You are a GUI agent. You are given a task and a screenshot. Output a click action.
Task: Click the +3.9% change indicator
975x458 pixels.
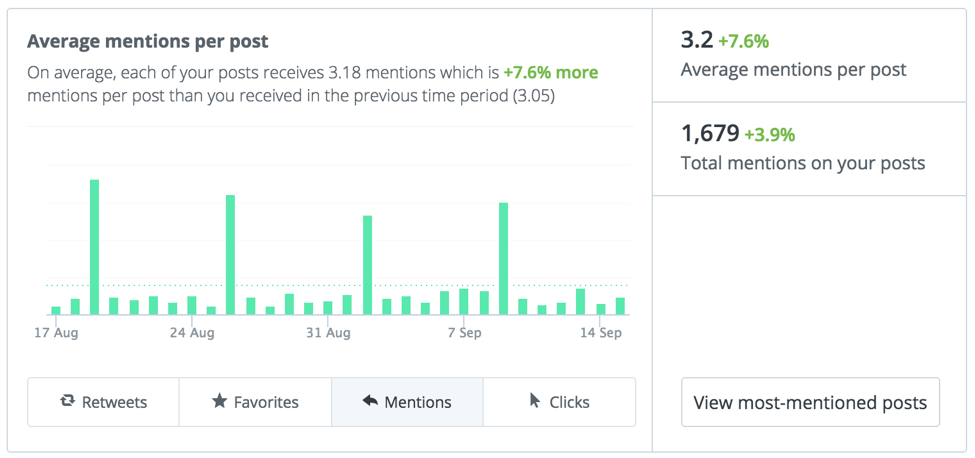[x=770, y=135]
